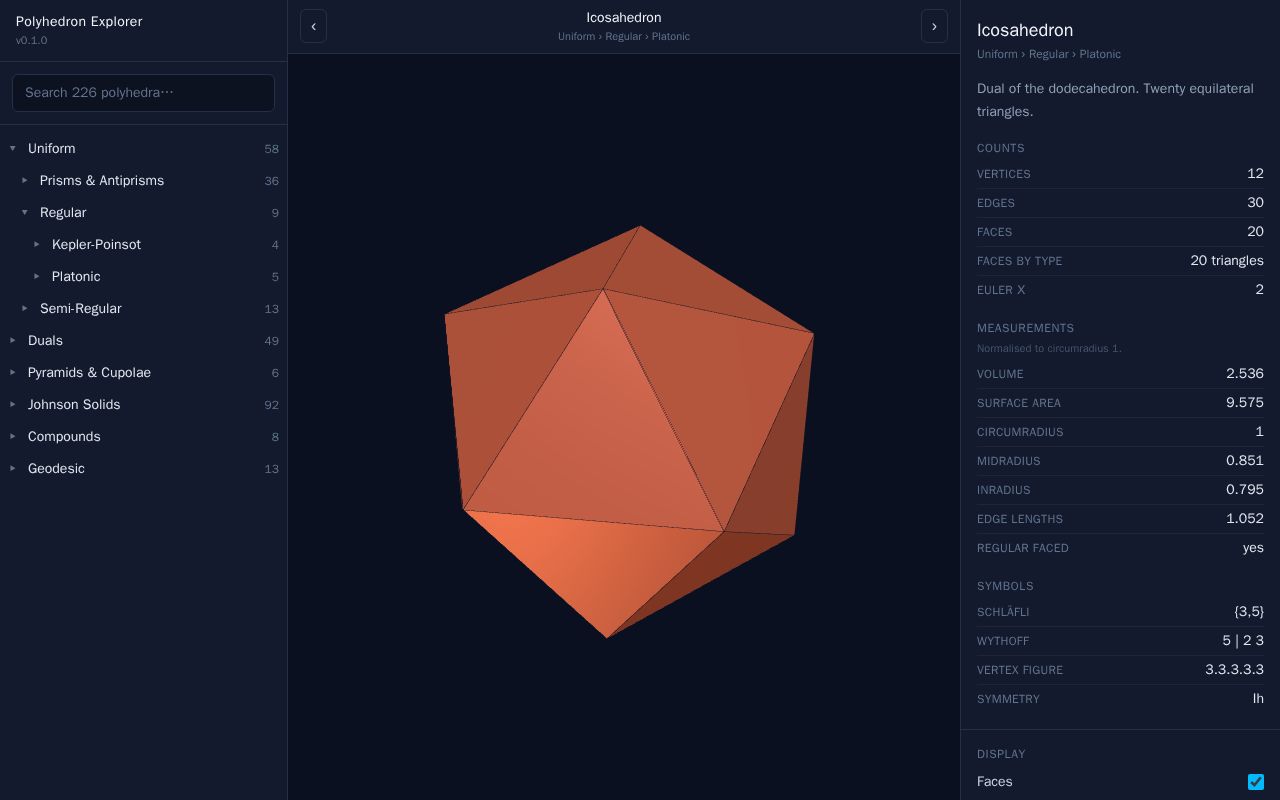Uncheck the Faces display checkbox

[1256, 782]
